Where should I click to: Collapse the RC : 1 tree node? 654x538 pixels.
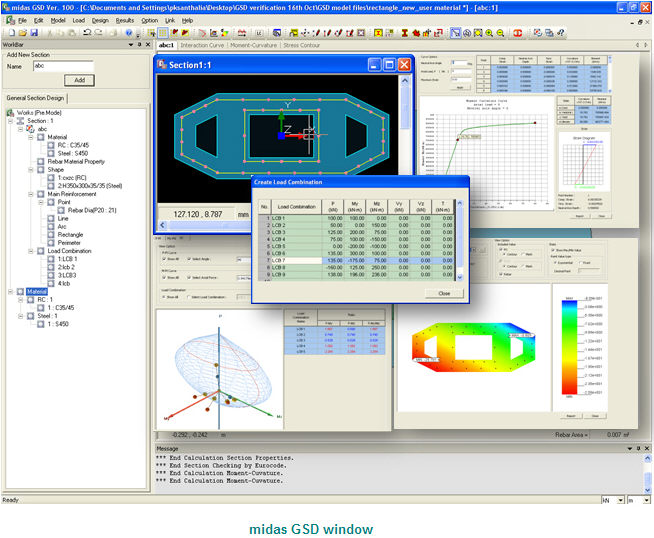(20, 300)
